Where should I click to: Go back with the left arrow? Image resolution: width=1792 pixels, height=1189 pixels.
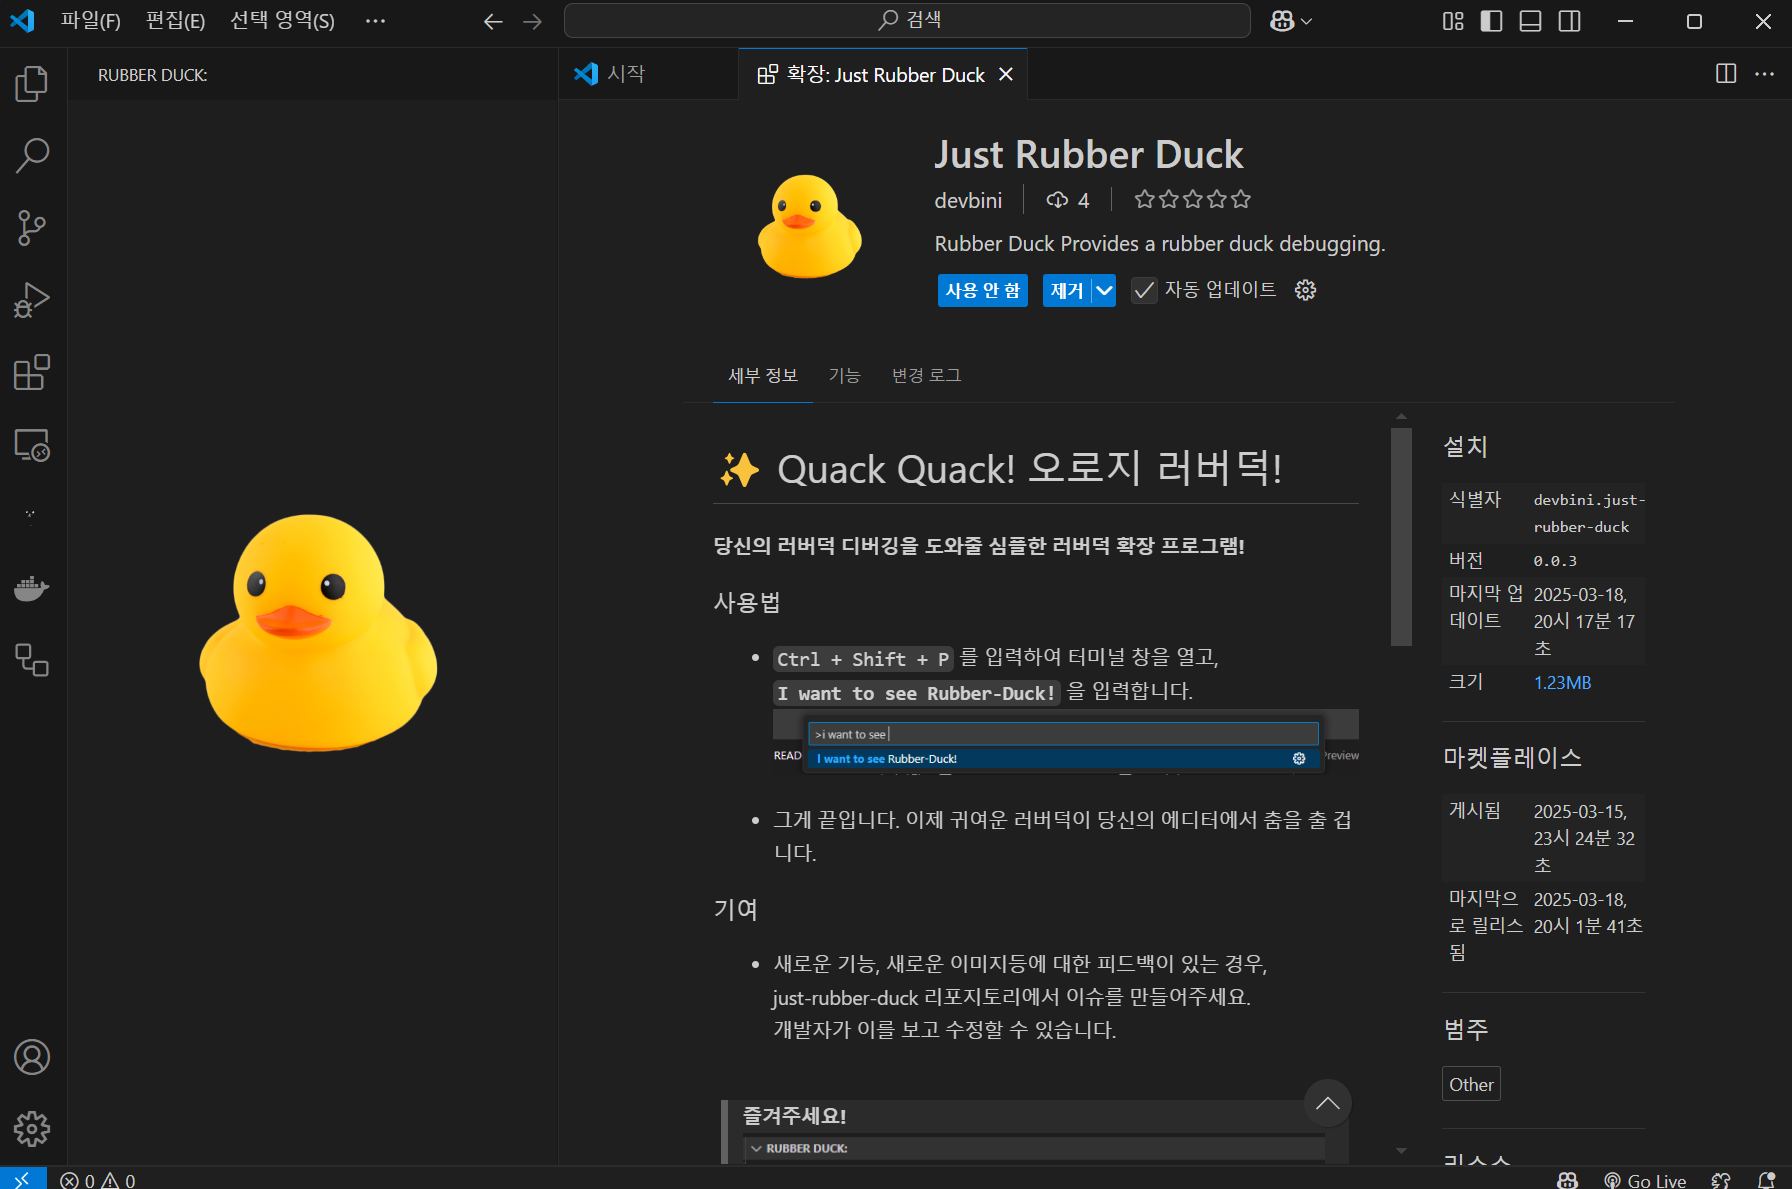click(493, 21)
